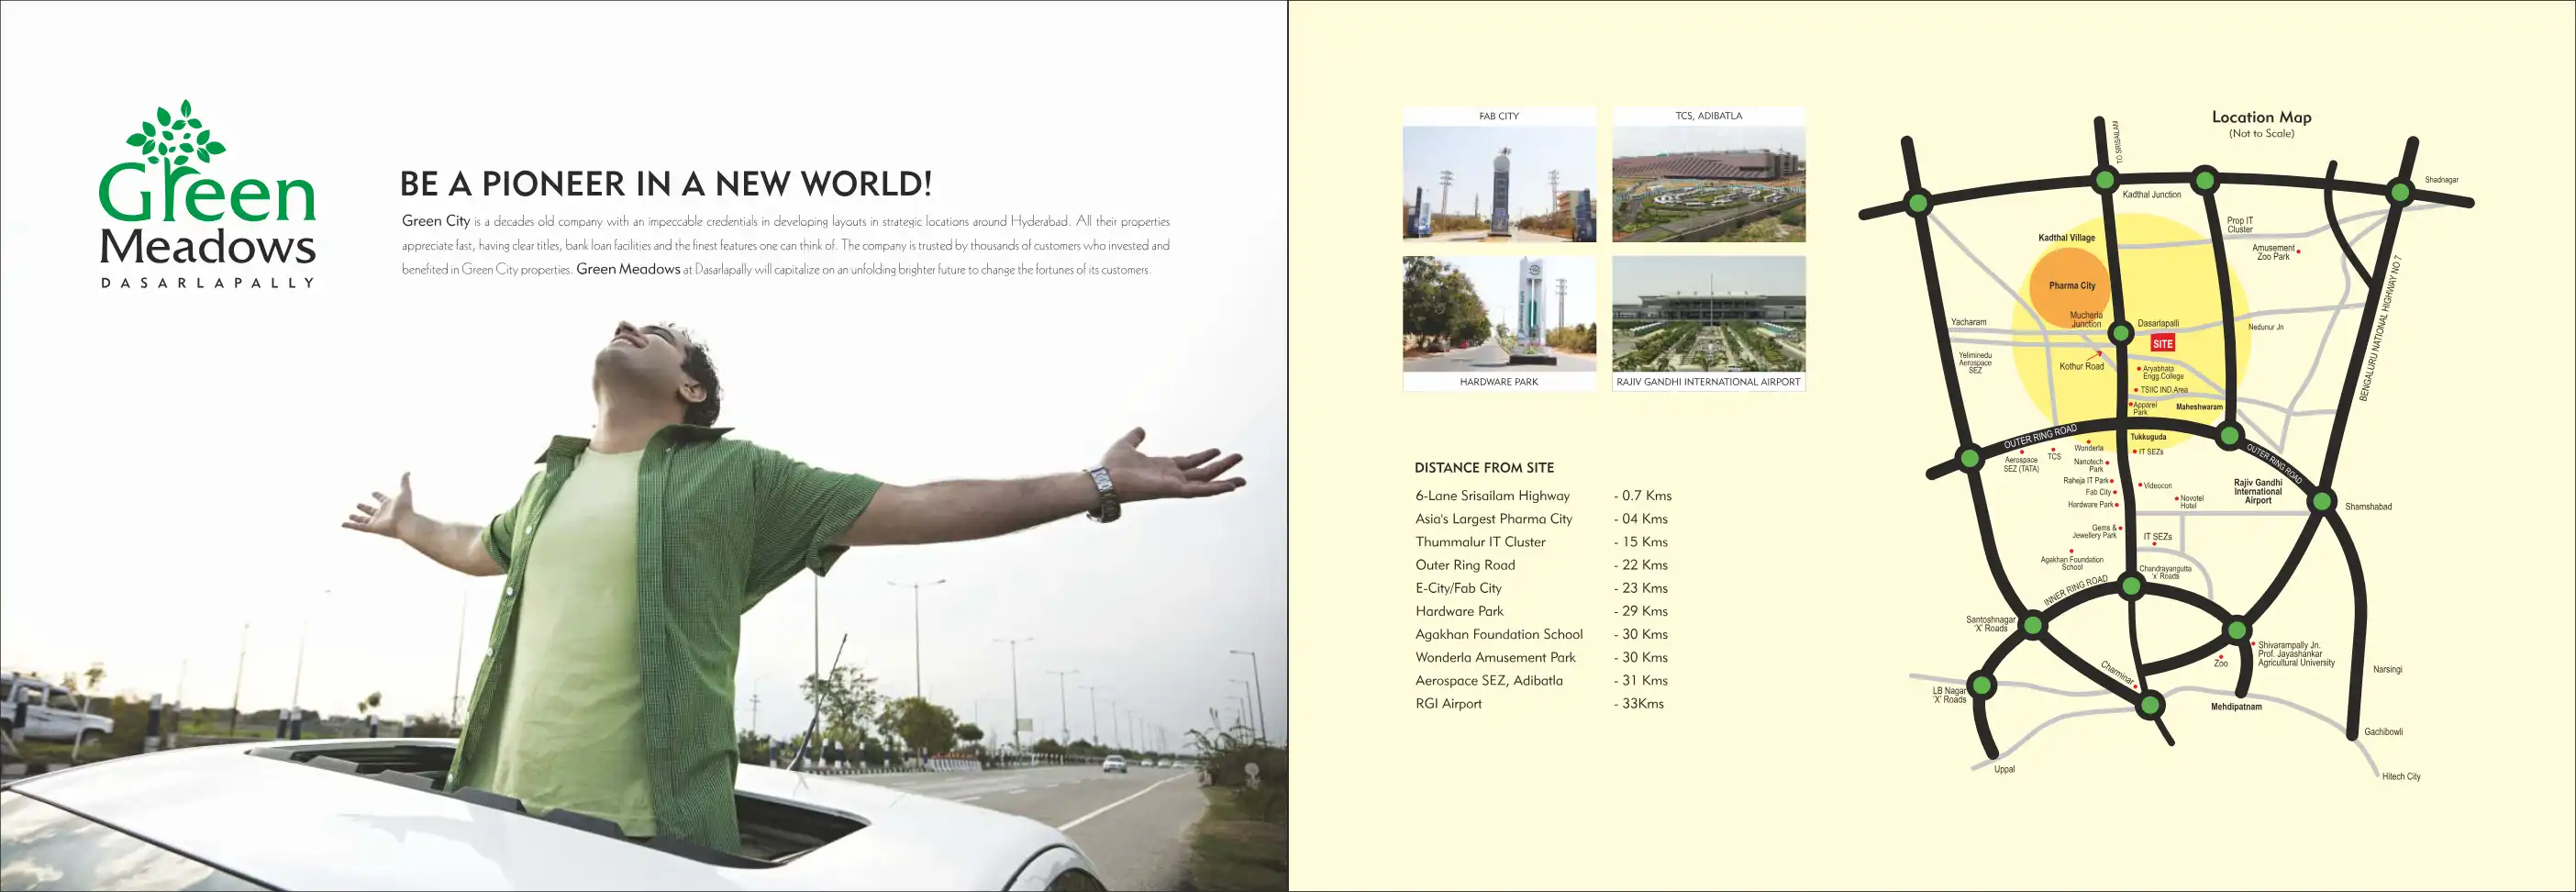Open the Hardware Park photo
Screen dimensions: 2576x892
tap(1499, 313)
